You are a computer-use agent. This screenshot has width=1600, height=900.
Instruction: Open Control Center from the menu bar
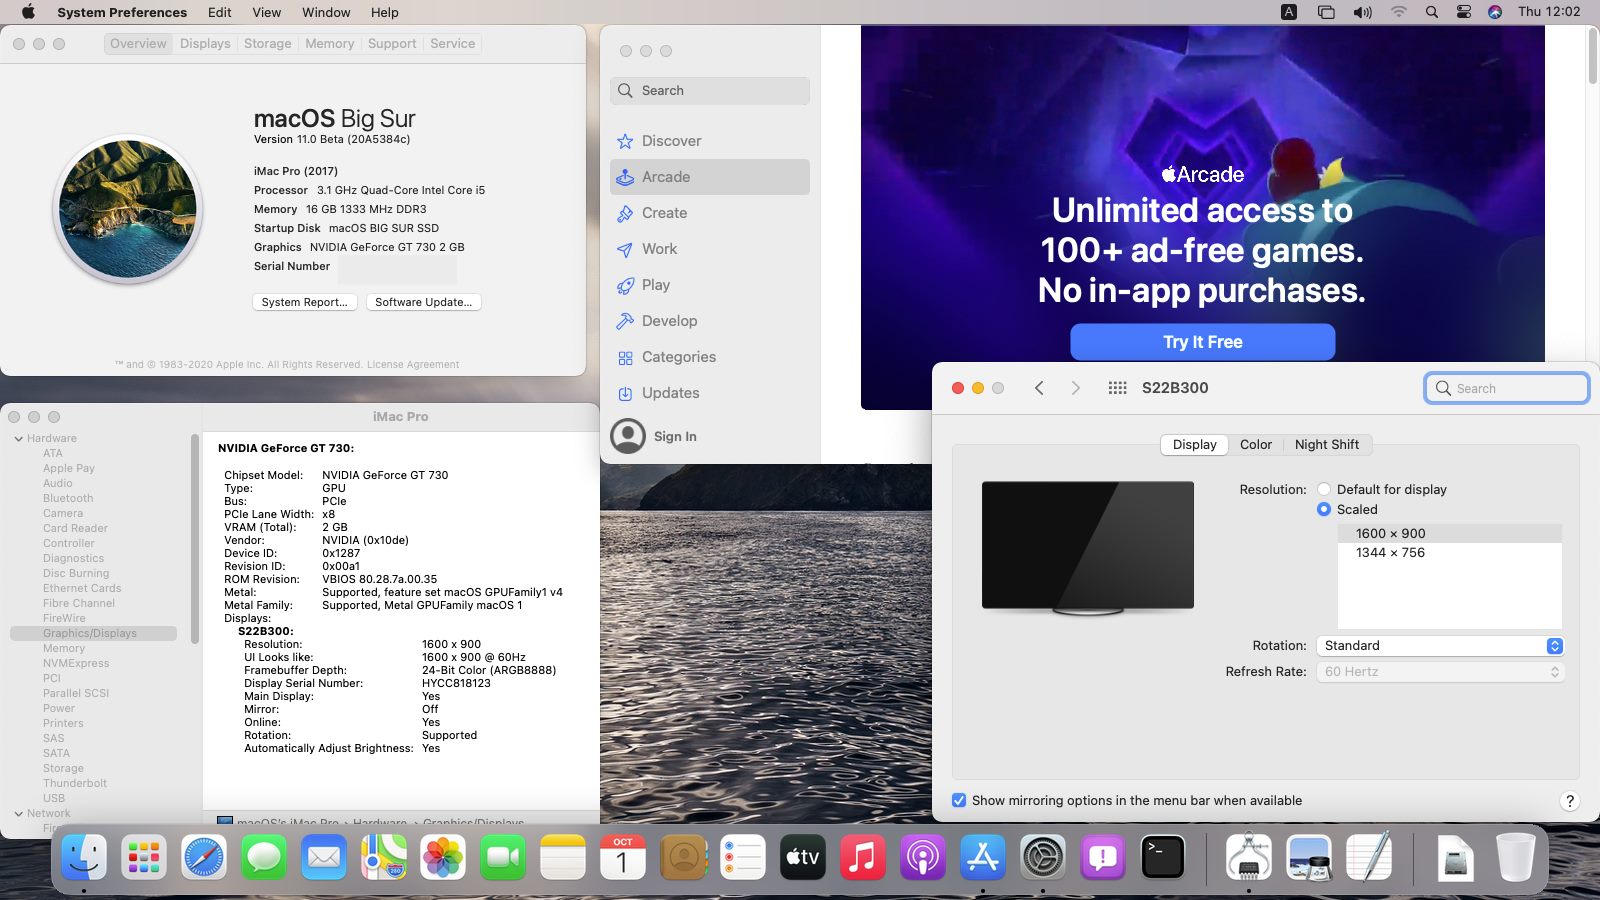tap(1464, 12)
